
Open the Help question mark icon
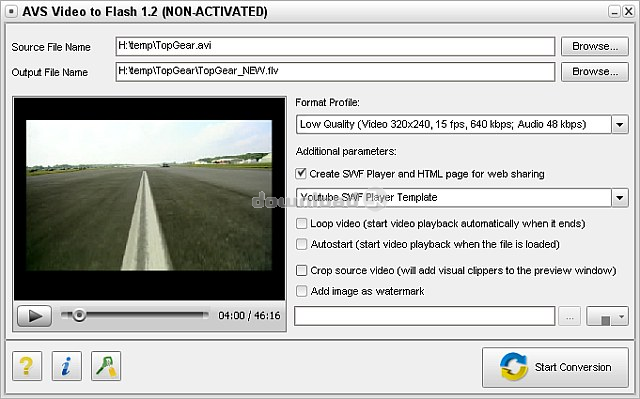(x=27, y=366)
